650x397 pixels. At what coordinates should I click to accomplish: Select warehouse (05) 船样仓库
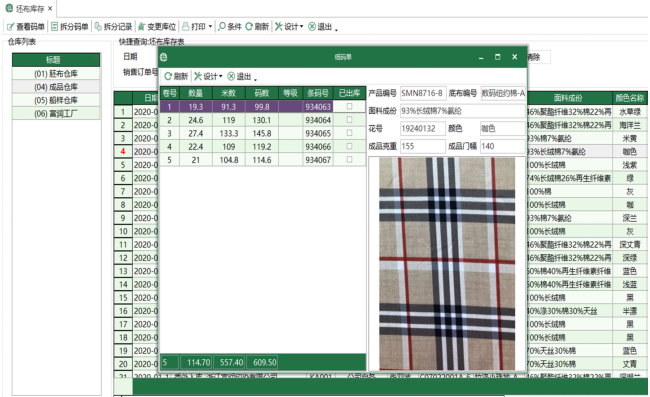click(56, 100)
